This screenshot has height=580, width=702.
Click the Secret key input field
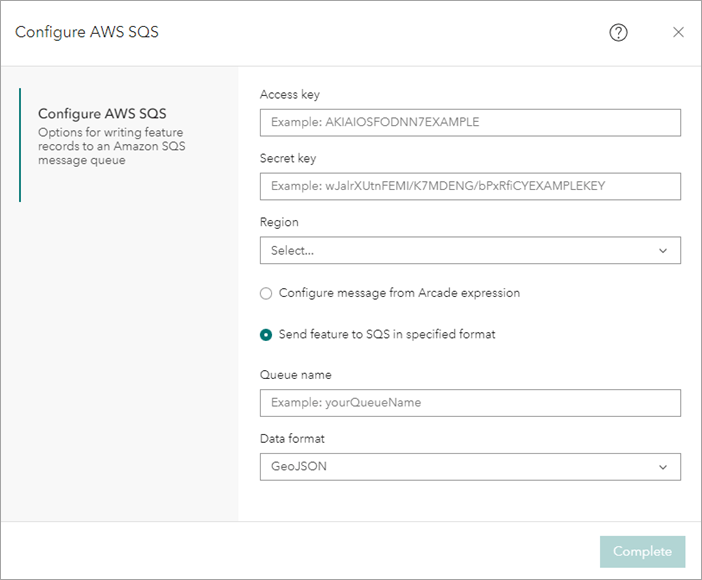470,186
